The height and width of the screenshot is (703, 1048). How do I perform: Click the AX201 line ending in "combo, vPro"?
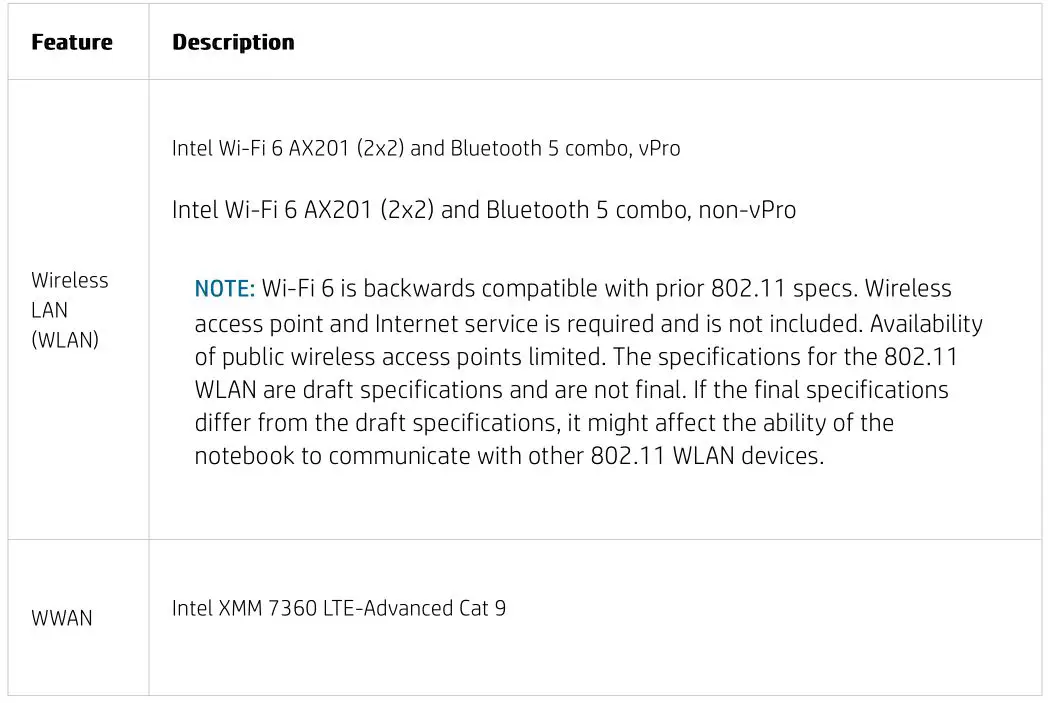tap(426, 149)
